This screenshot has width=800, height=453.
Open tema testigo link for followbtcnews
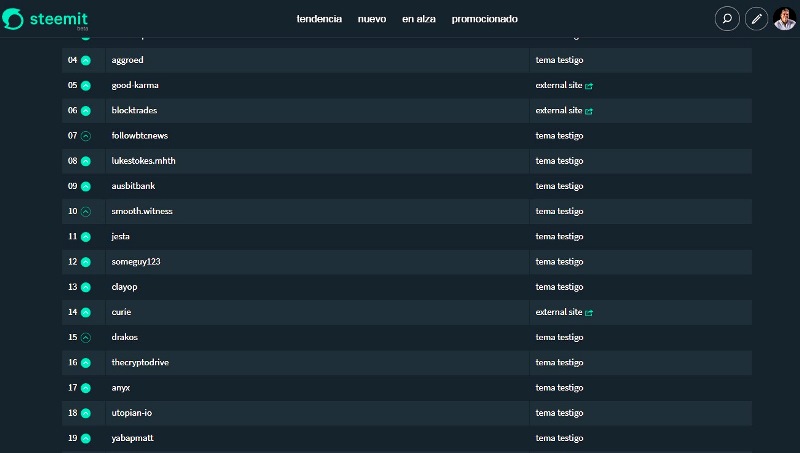tap(559, 136)
